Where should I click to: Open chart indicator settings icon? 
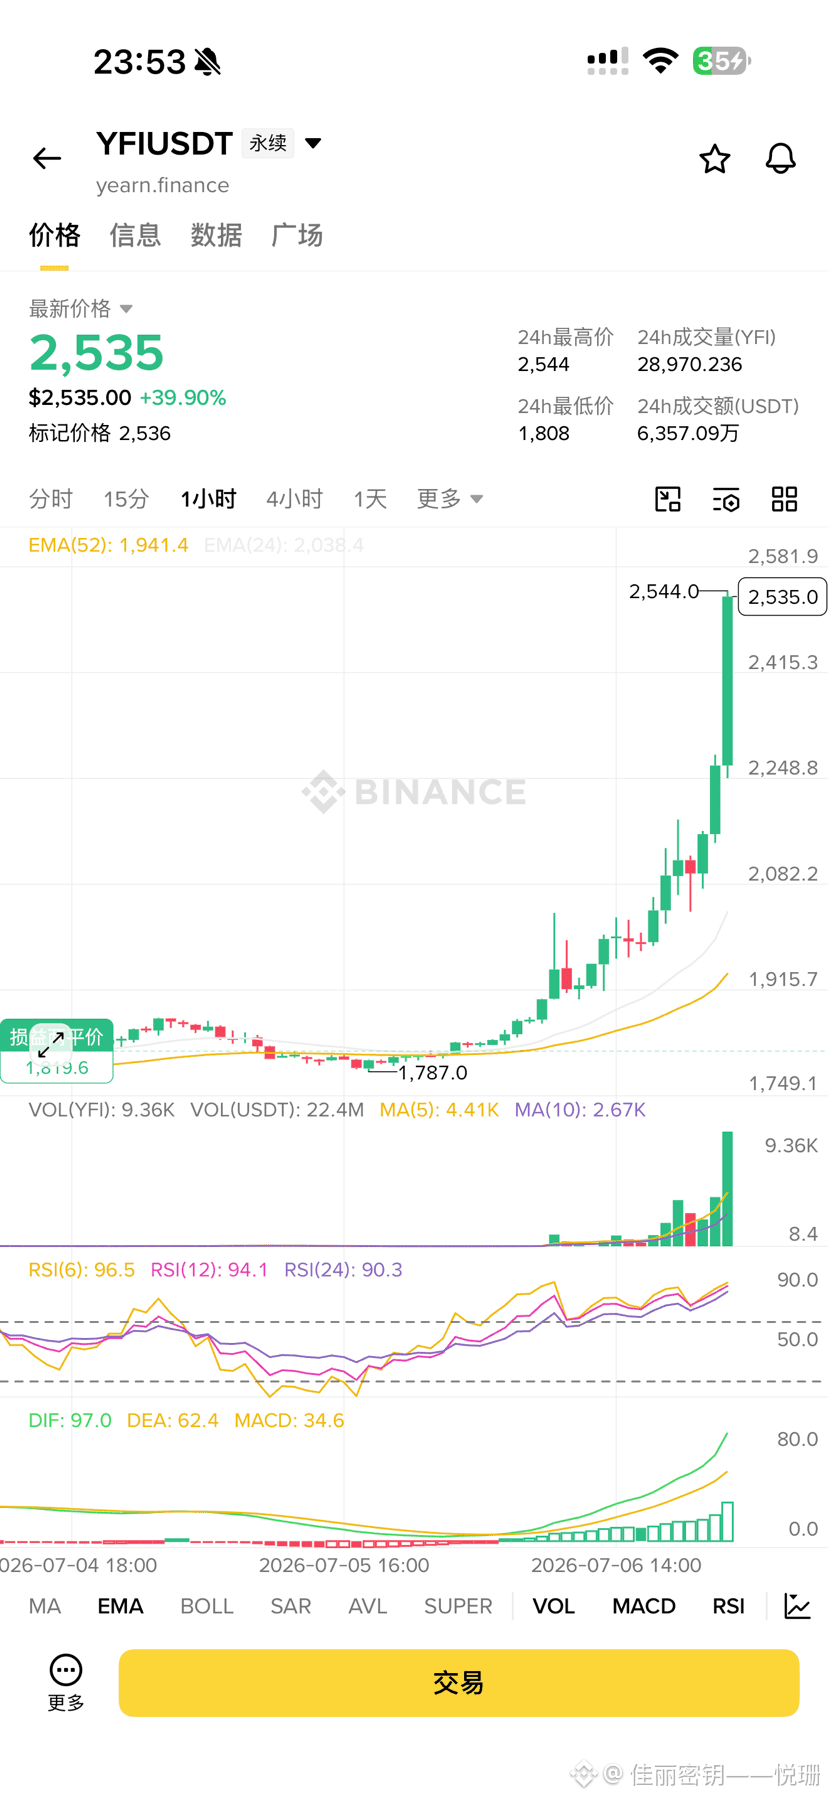pyautogui.click(x=726, y=499)
